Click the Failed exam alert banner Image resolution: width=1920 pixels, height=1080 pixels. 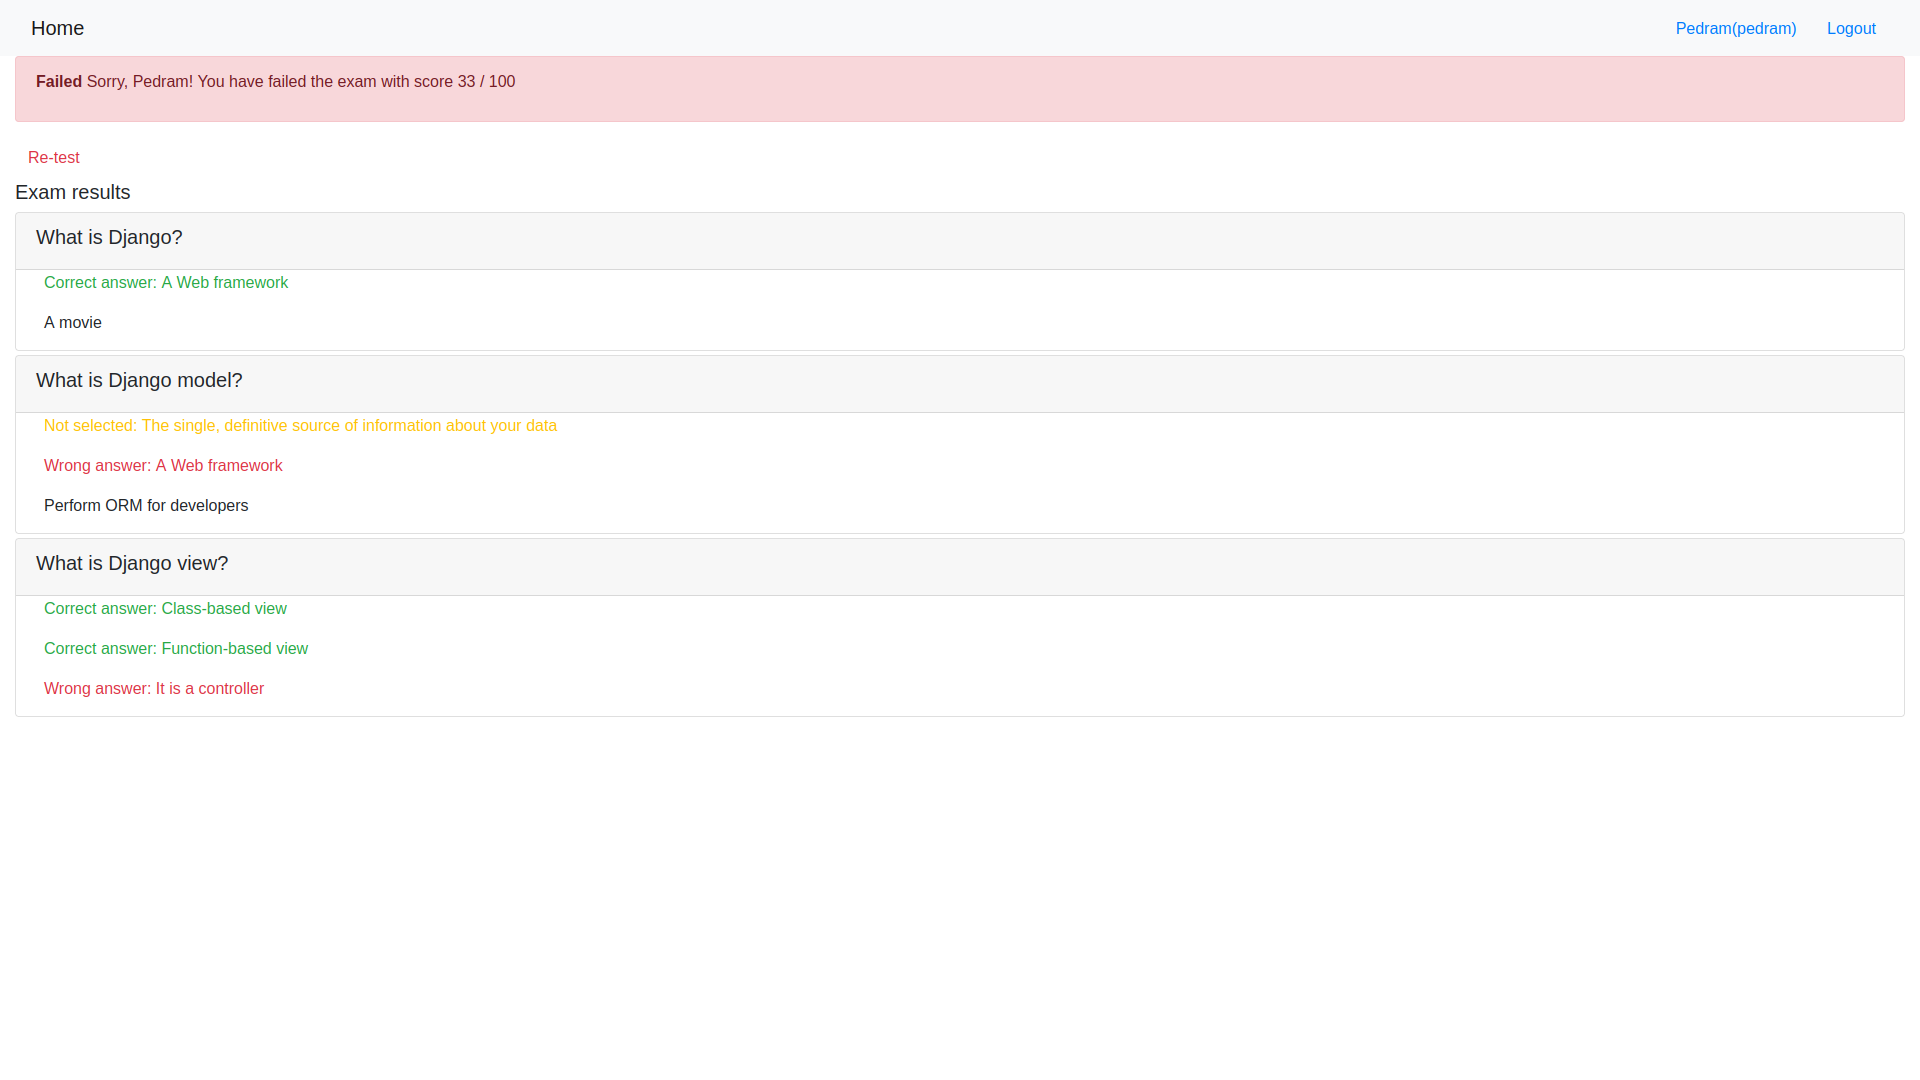1100,95
